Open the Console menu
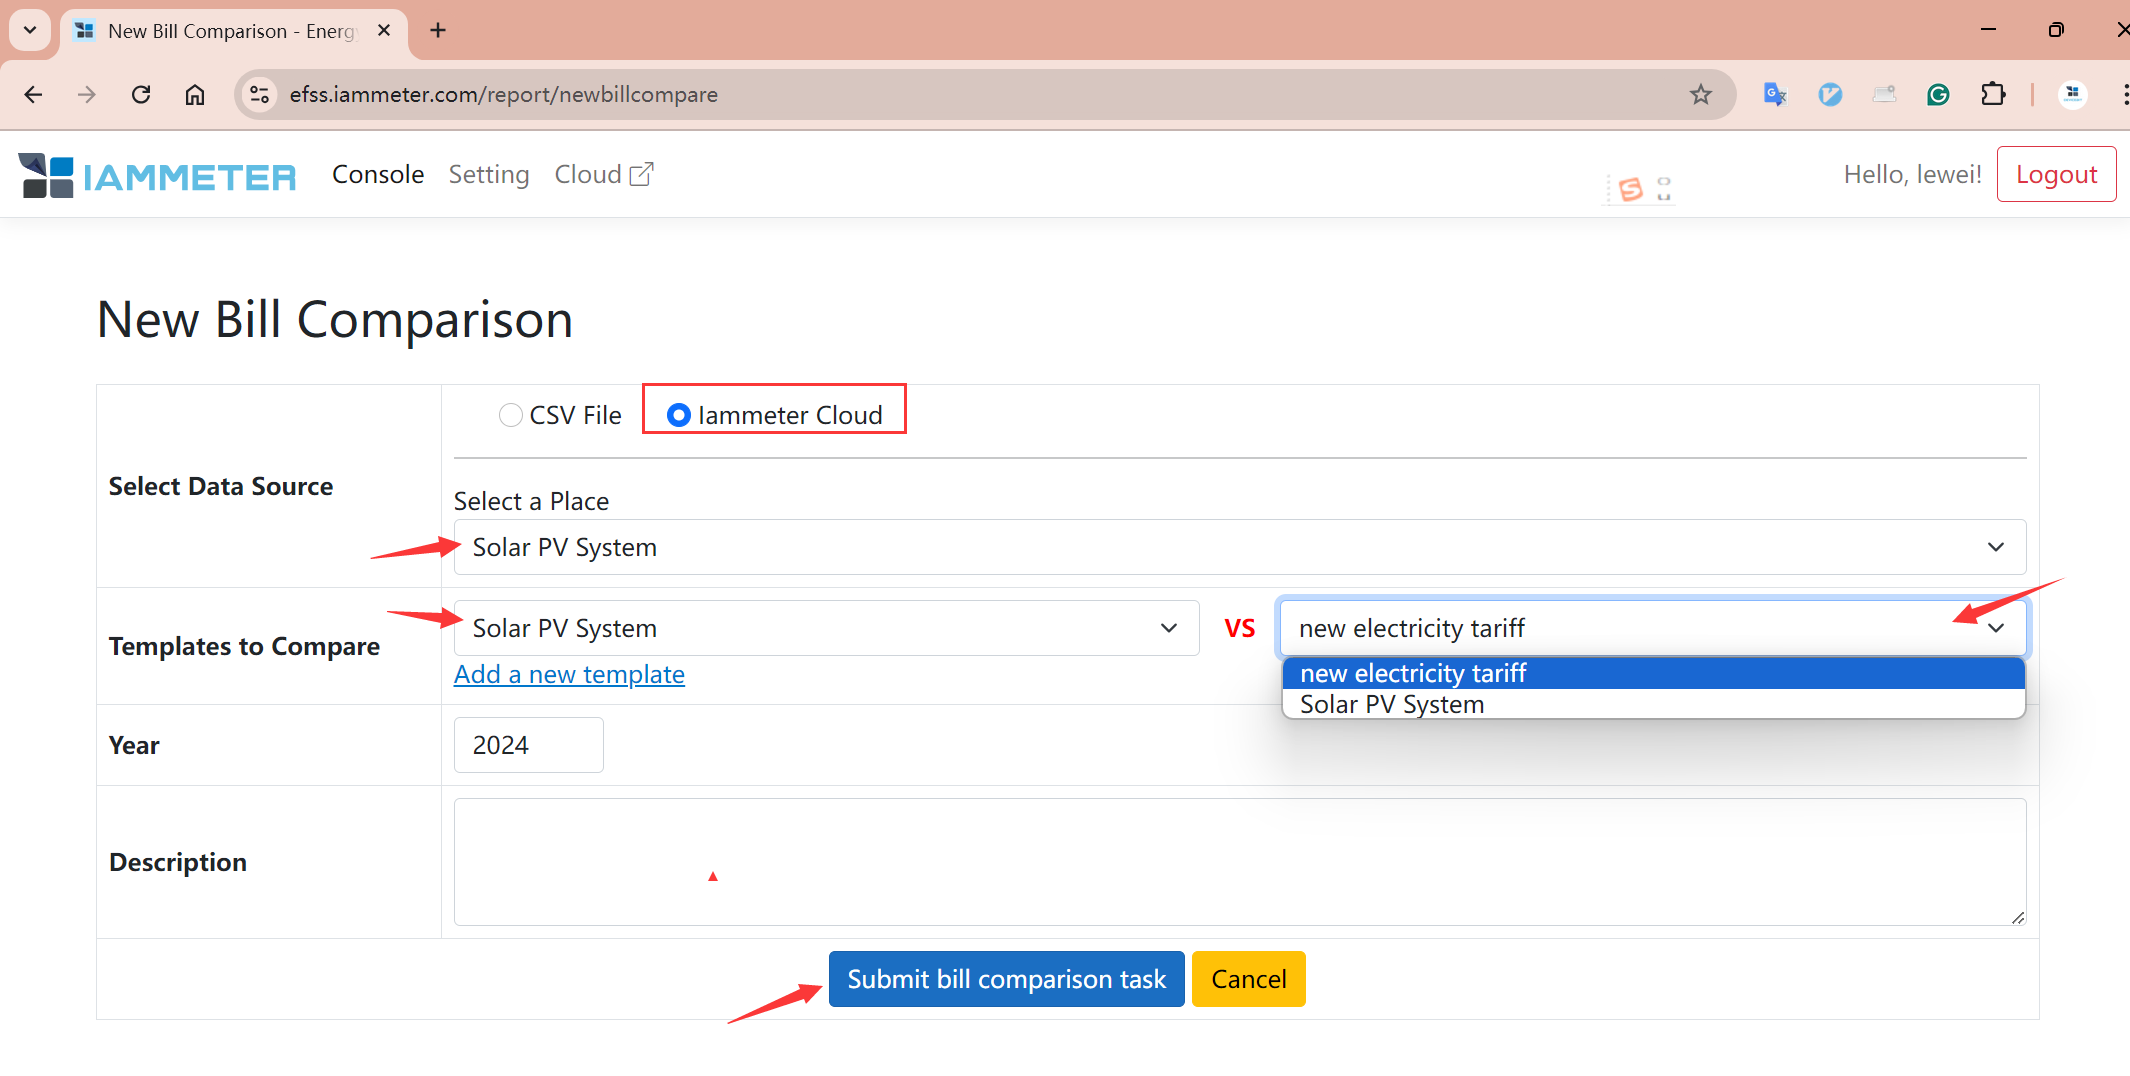2130x1076 pixels. click(378, 174)
